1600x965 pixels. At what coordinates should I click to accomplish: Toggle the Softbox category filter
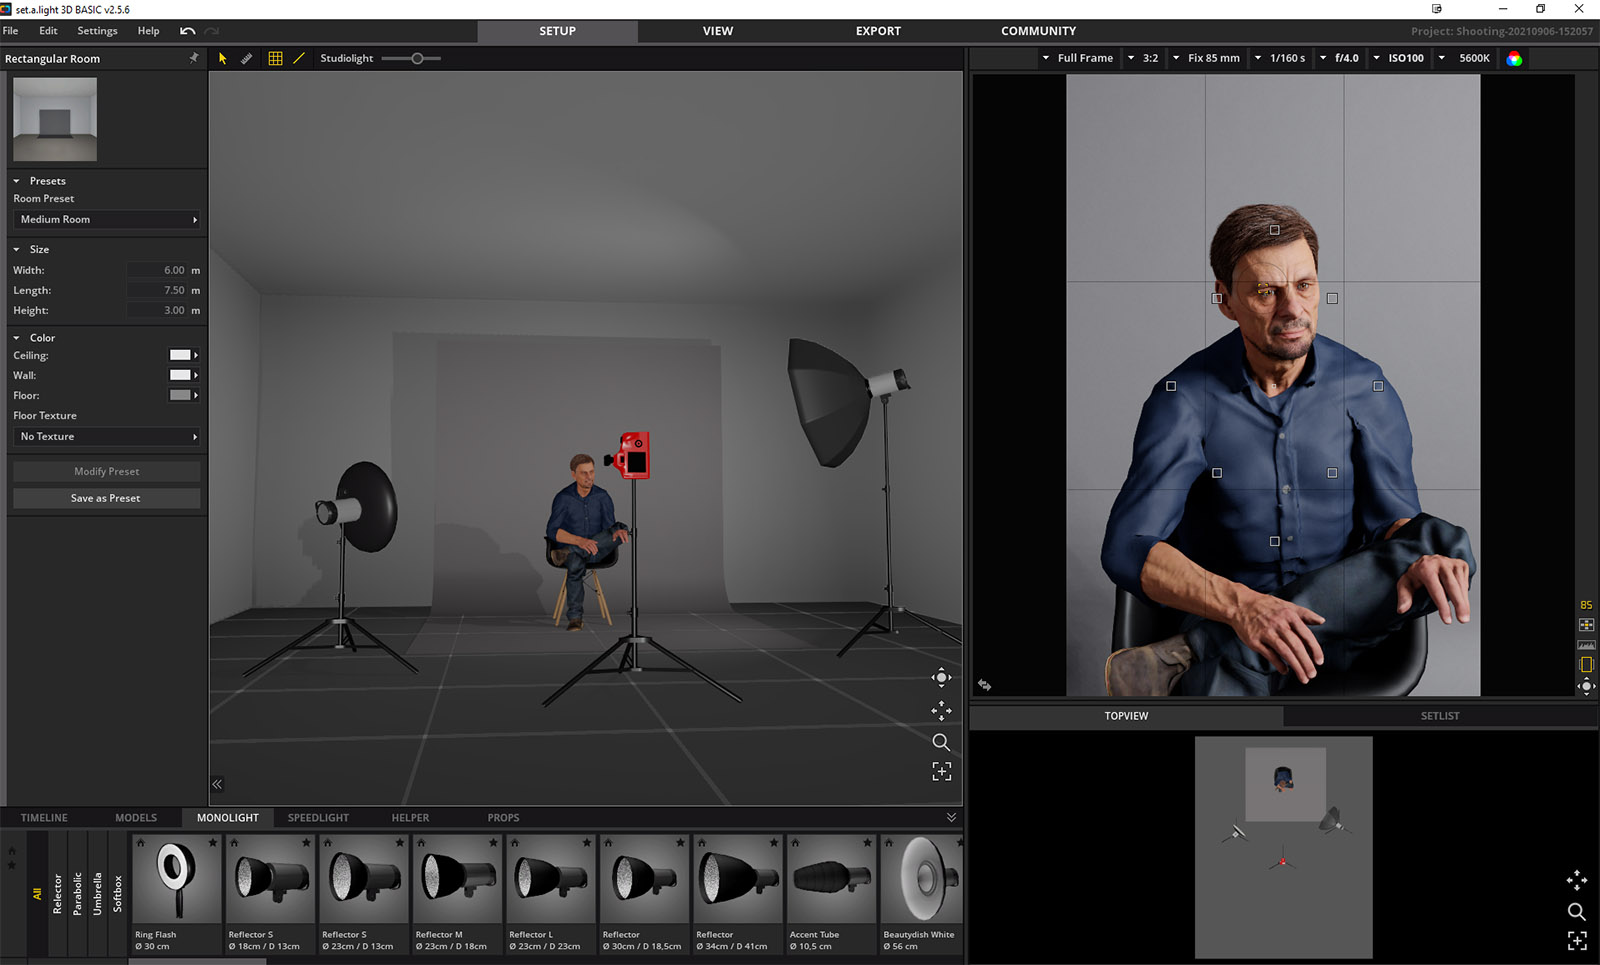[x=117, y=893]
